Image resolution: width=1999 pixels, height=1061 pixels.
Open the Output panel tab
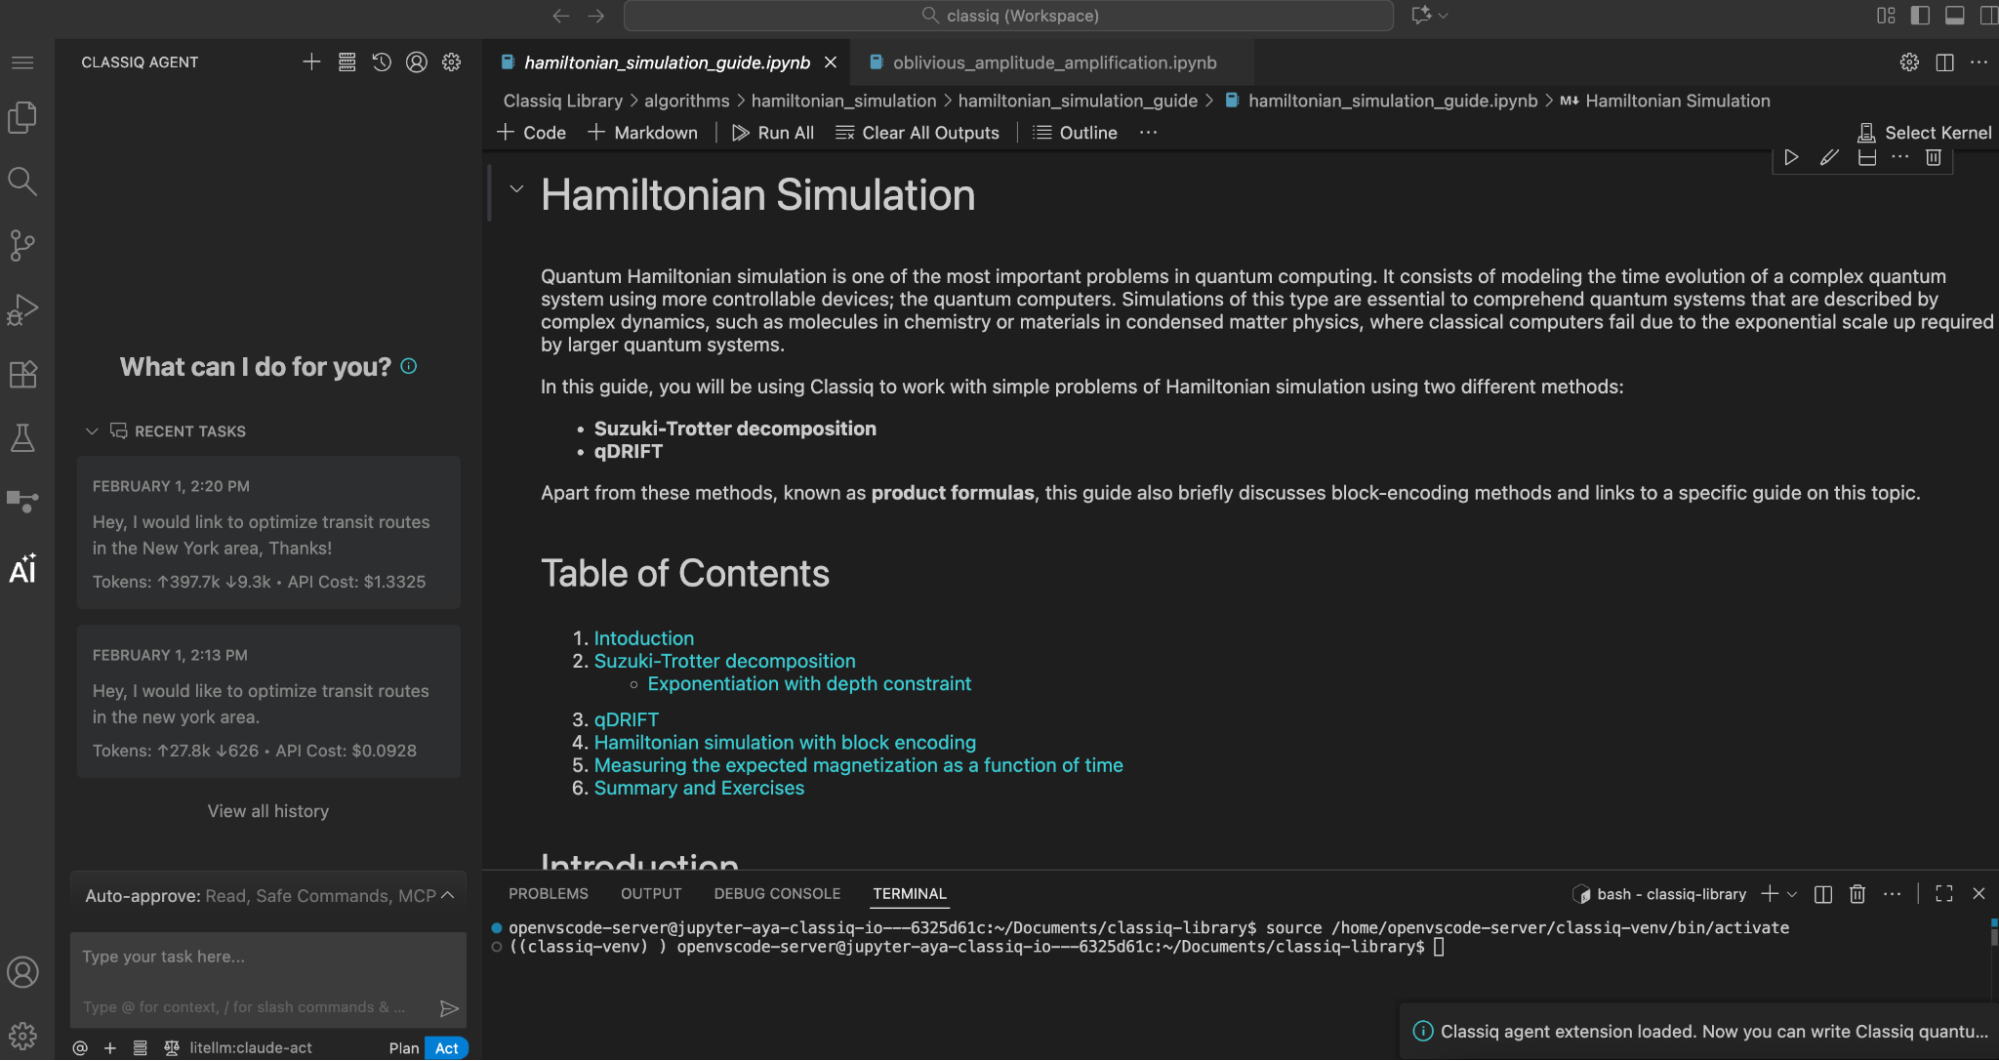tap(651, 894)
